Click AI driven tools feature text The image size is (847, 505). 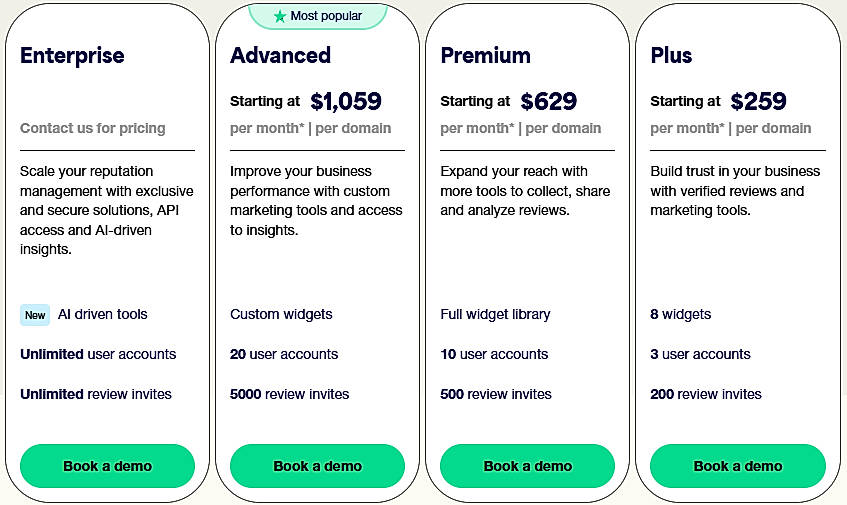pyautogui.click(x=102, y=314)
